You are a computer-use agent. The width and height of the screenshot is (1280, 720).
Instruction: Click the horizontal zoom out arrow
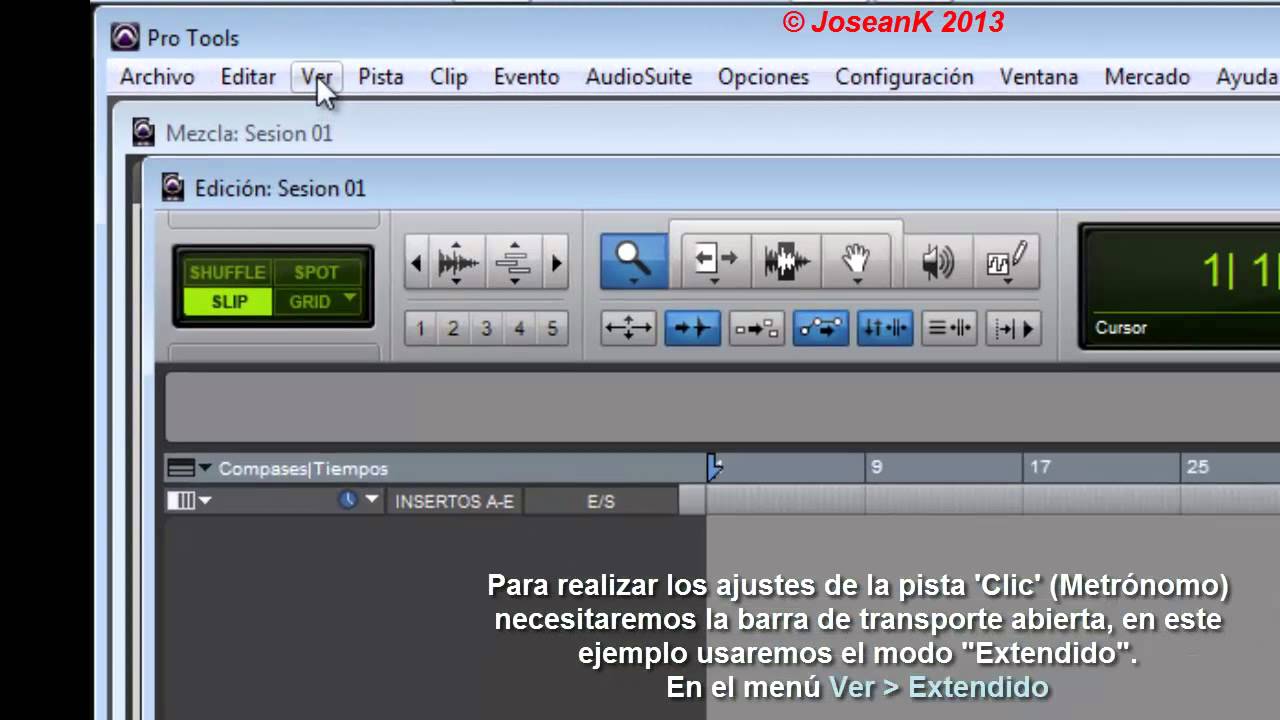coord(417,264)
